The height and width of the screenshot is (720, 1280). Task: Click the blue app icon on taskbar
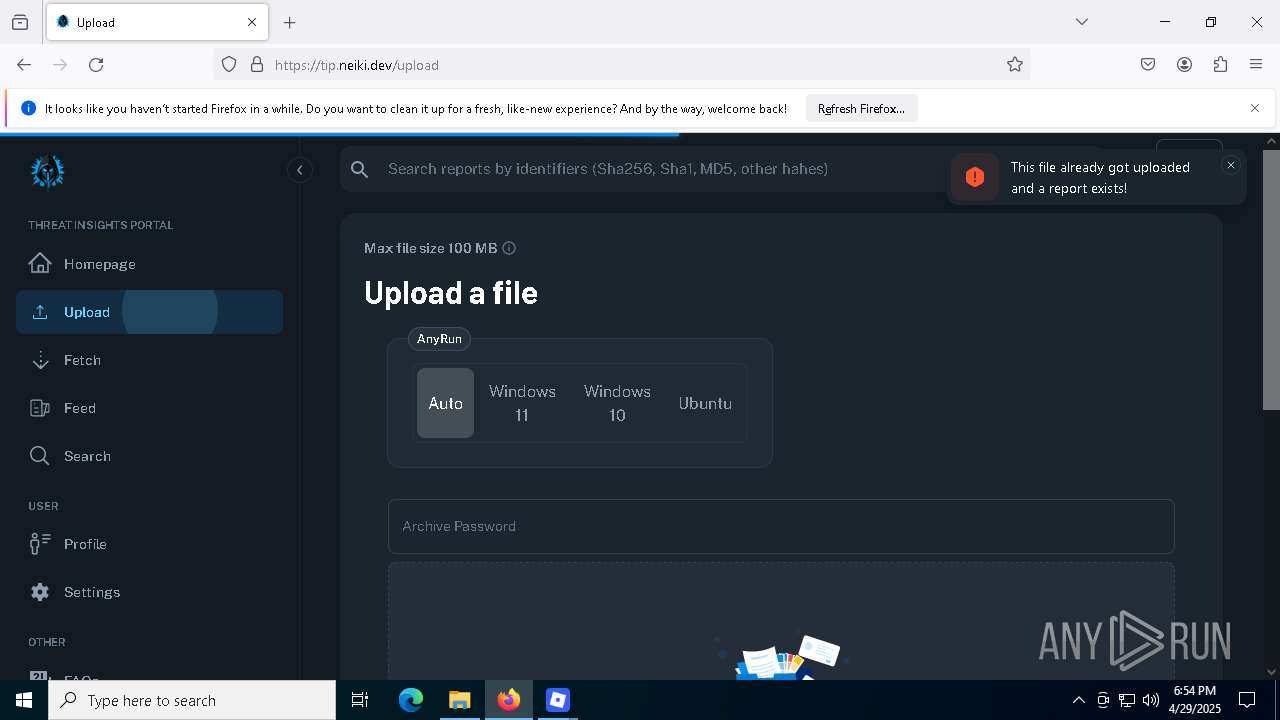[558, 700]
